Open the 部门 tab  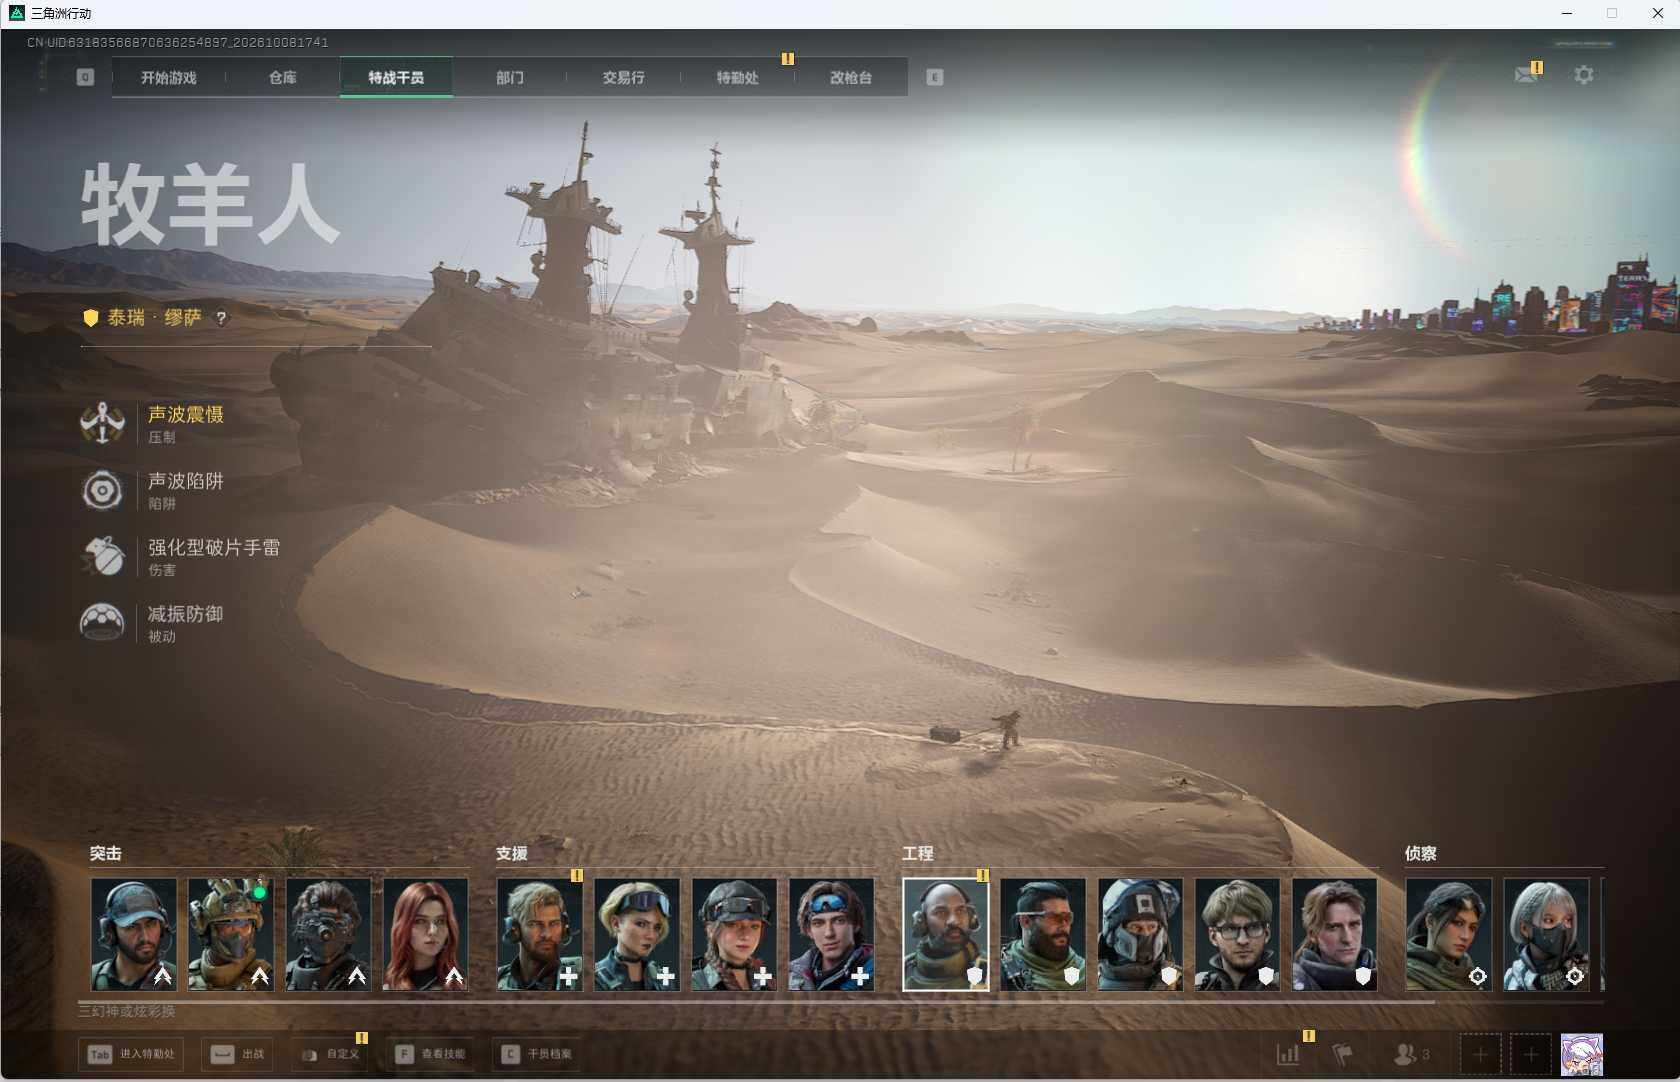click(x=510, y=77)
